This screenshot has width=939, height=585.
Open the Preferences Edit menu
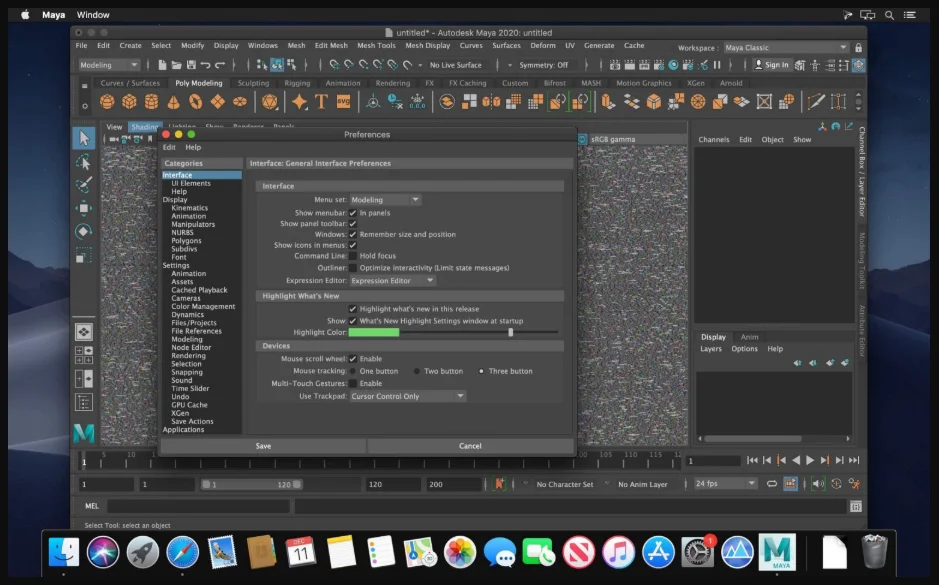(x=169, y=147)
